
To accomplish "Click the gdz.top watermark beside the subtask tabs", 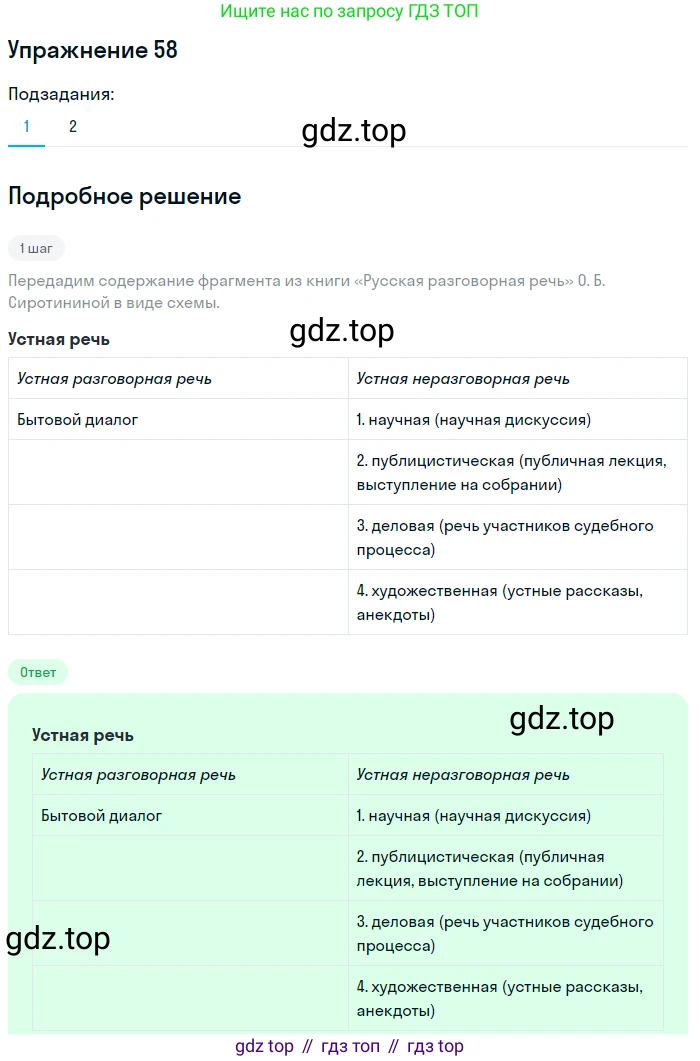I will click(354, 132).
